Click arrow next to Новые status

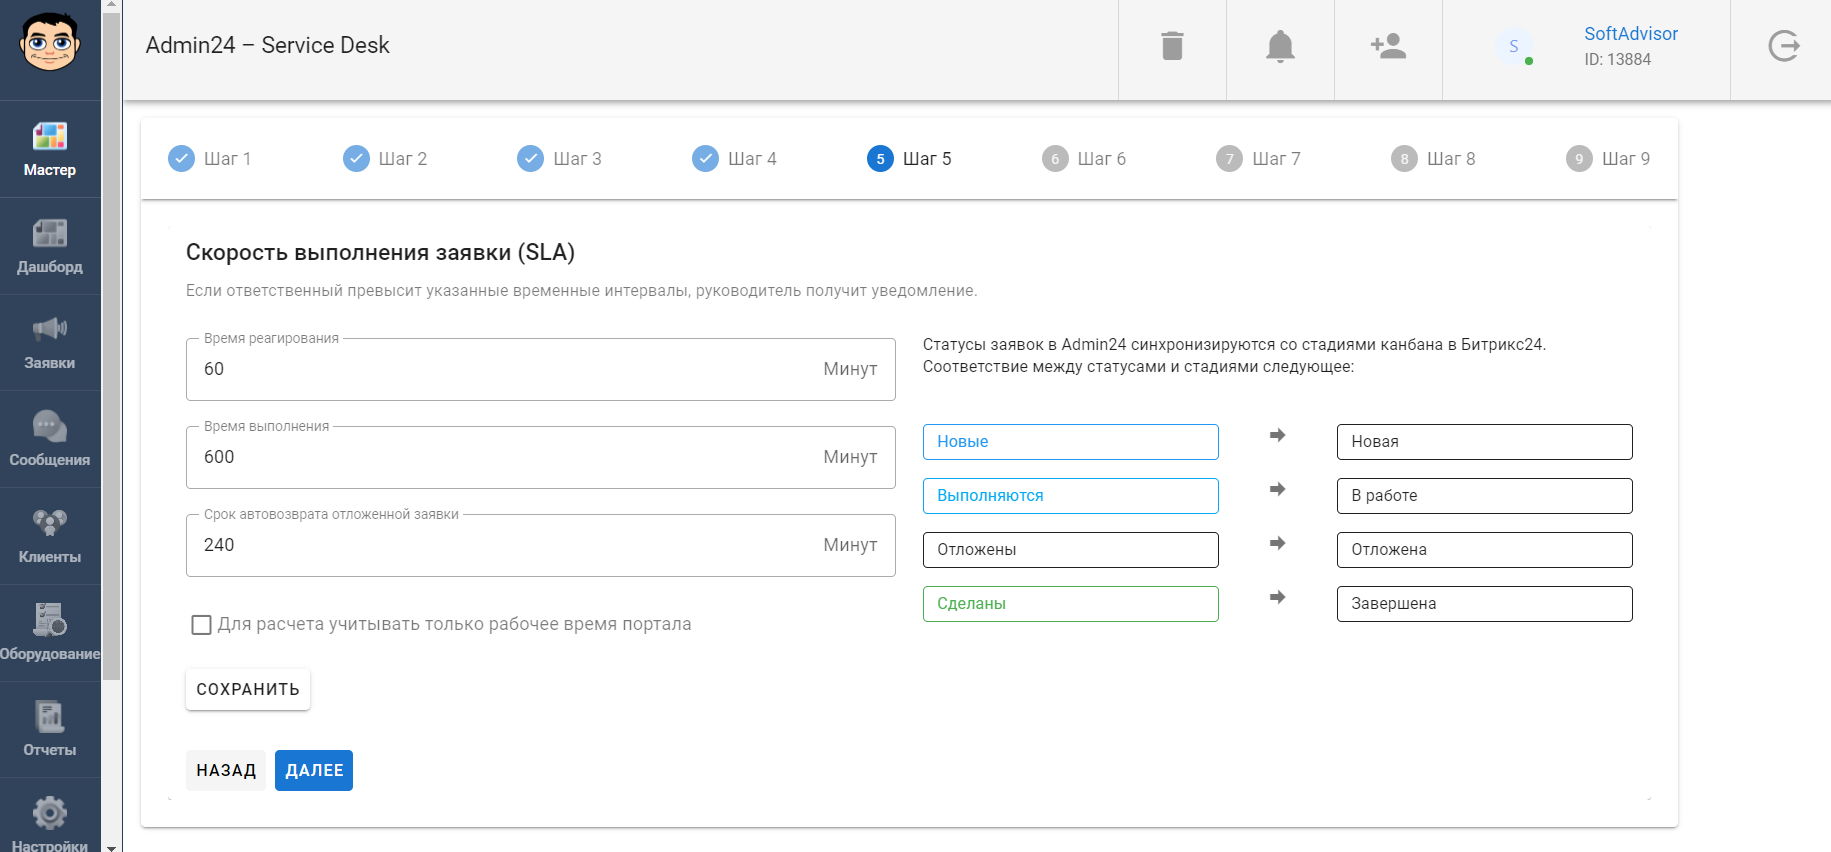[1277, 435]
